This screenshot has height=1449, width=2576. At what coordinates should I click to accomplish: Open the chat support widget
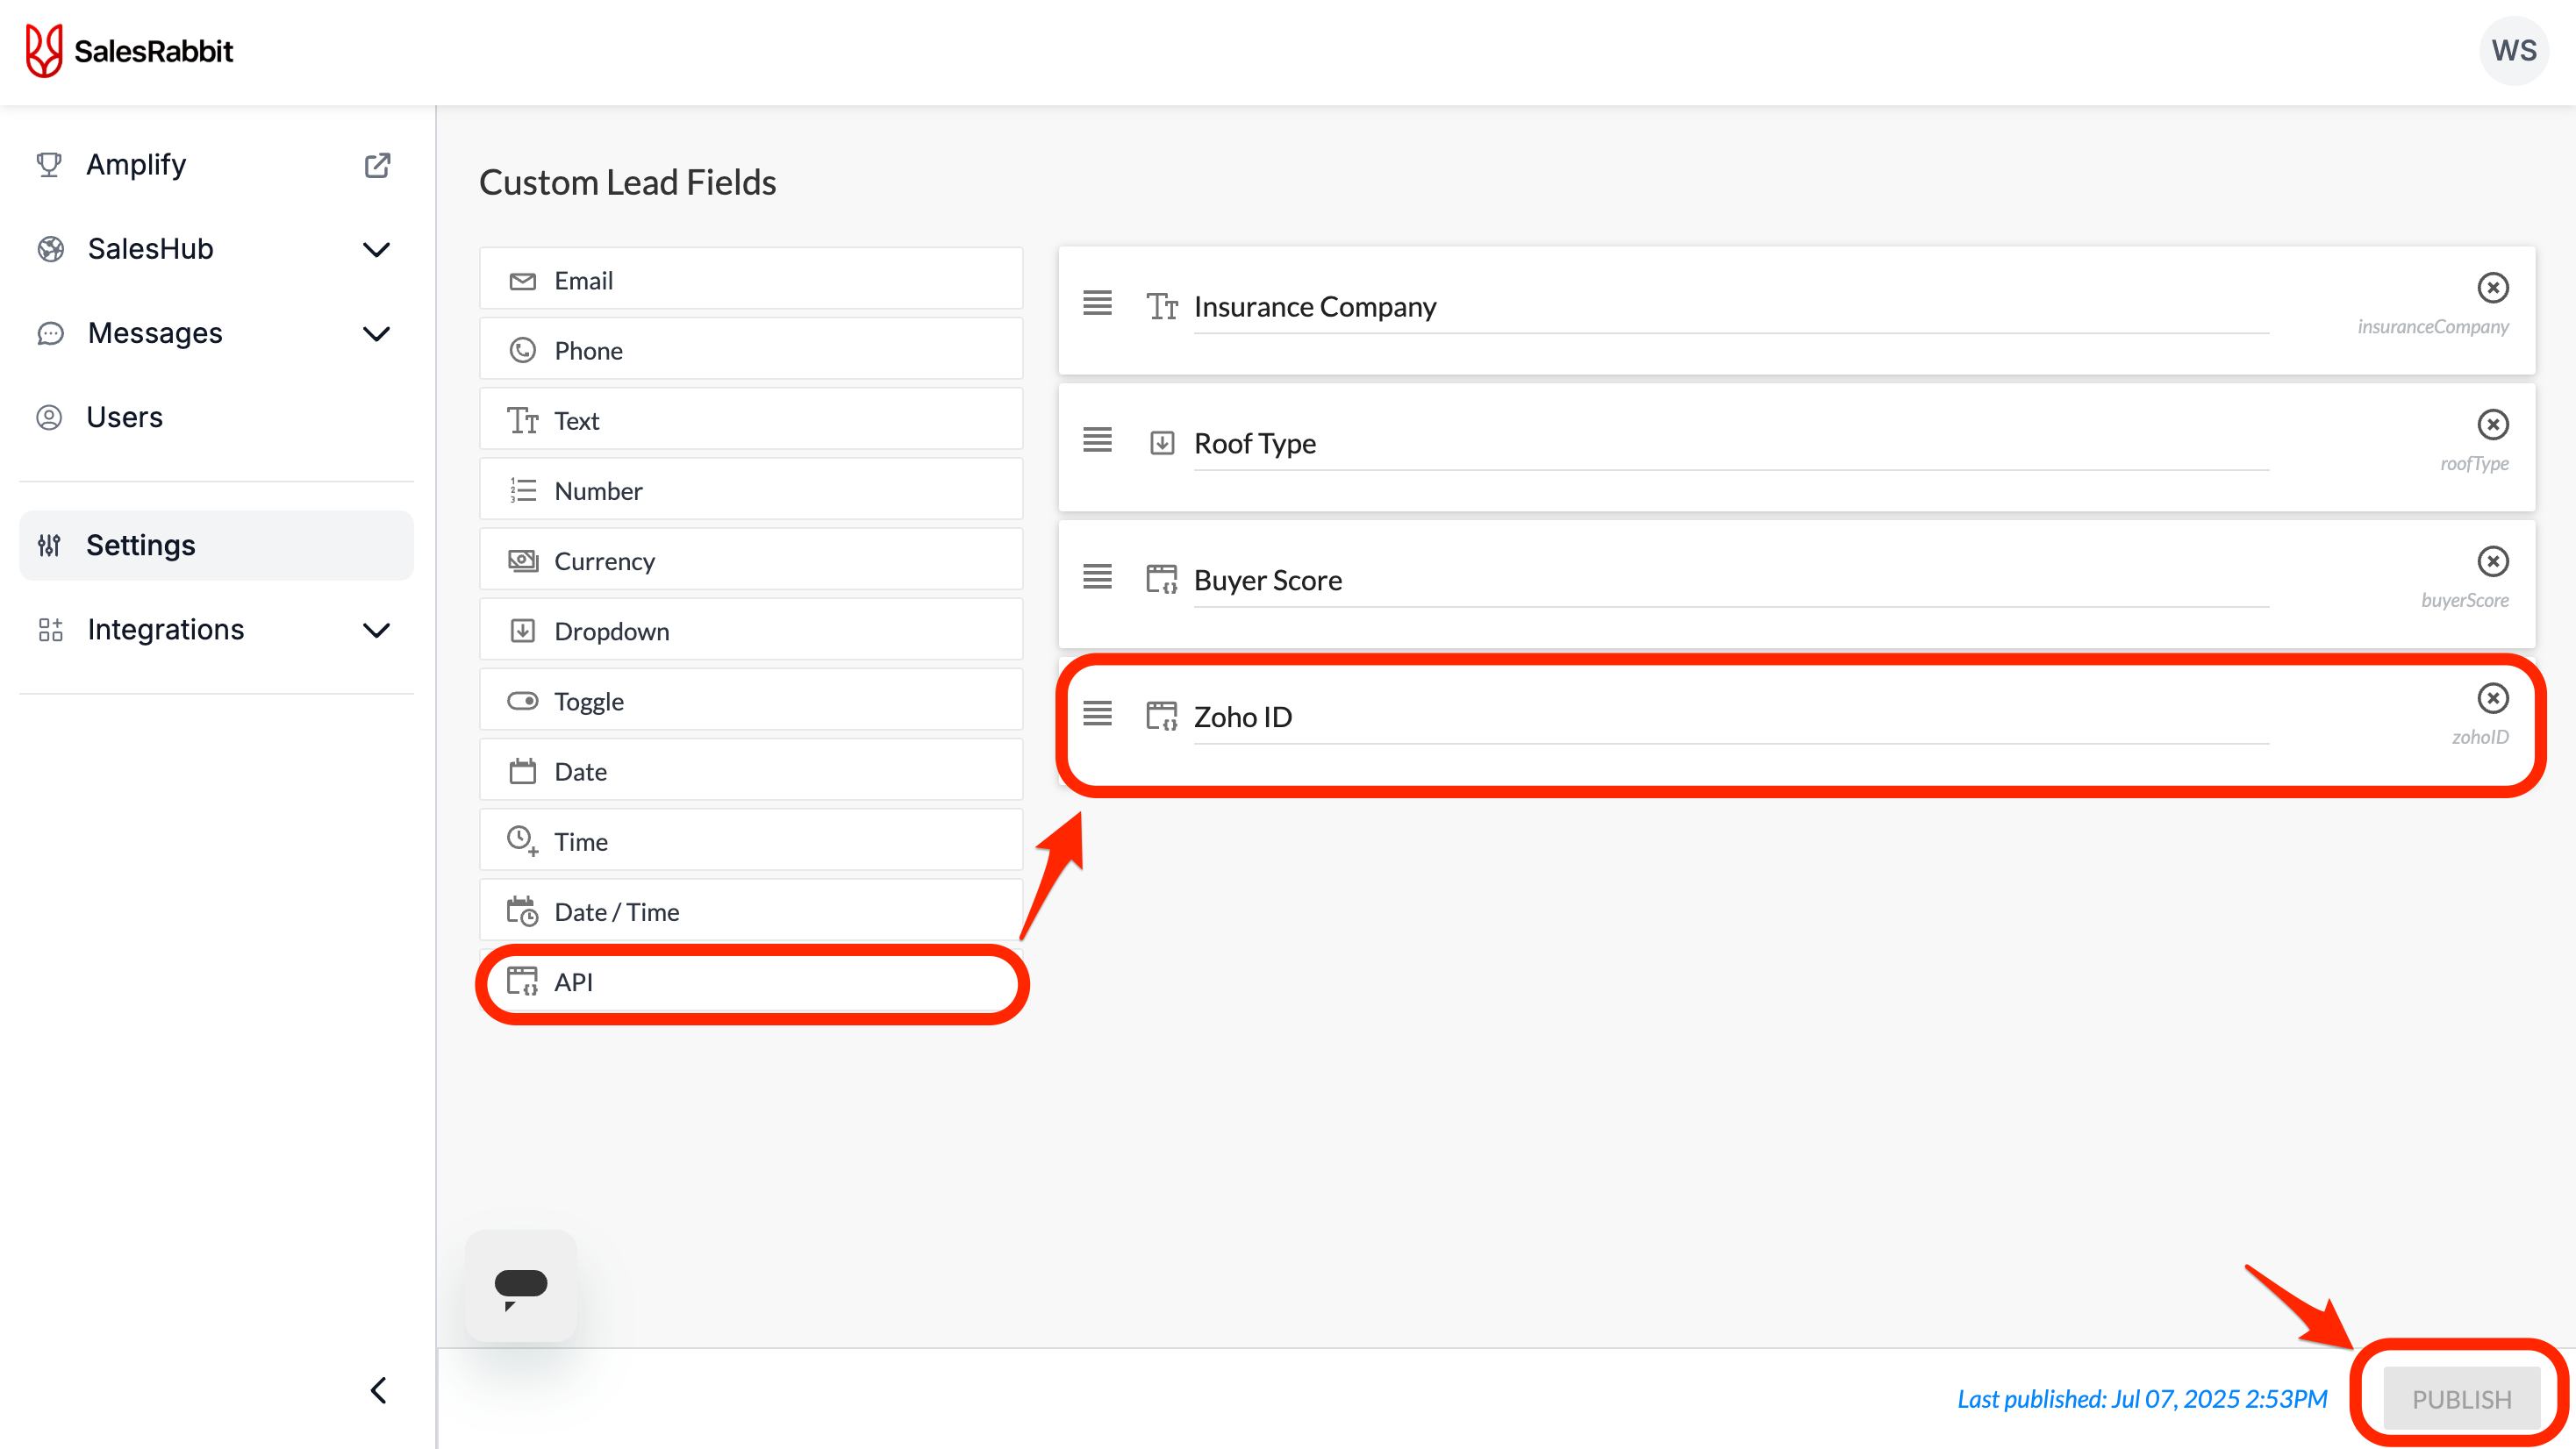click(x=521, y=1286)
